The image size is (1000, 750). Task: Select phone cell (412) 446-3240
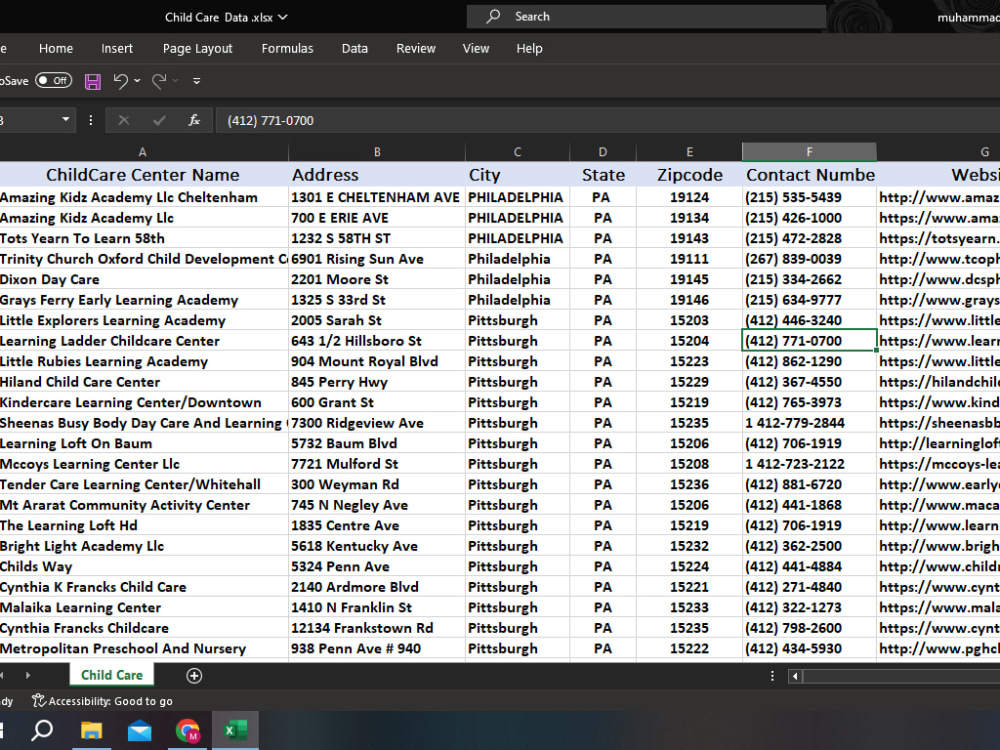tap(809, 320)
